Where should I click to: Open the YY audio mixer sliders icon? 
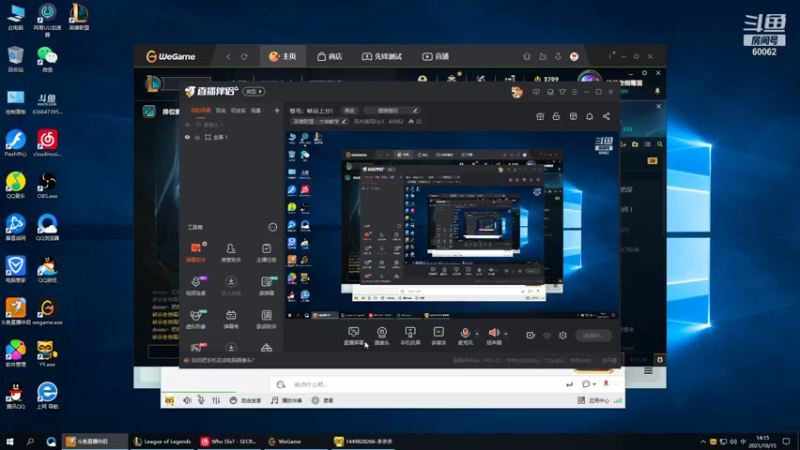coord(216,401)
